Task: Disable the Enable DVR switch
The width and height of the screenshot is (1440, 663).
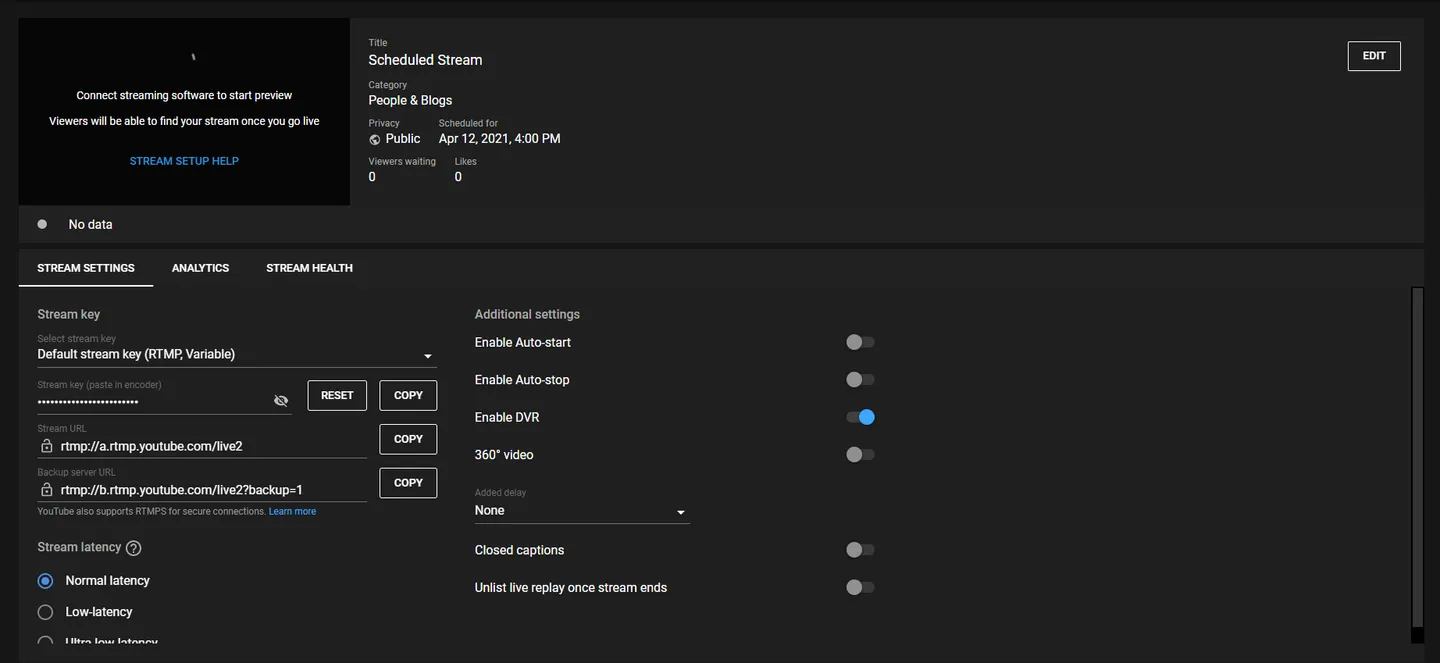Action: click(860, 417)
